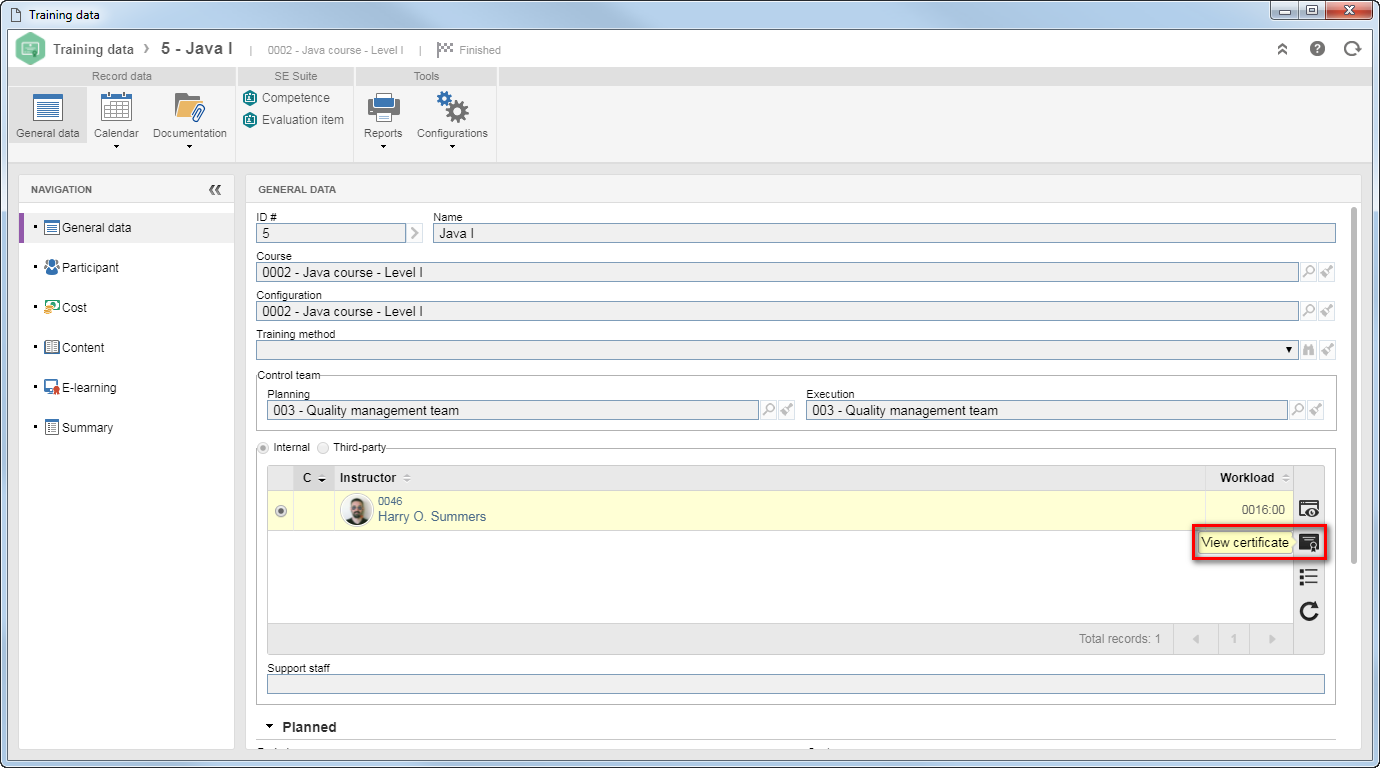Click the Name field Java I
Viewport: 1380px width, 768px height.
pyautogui.click(x=884, y=233)
